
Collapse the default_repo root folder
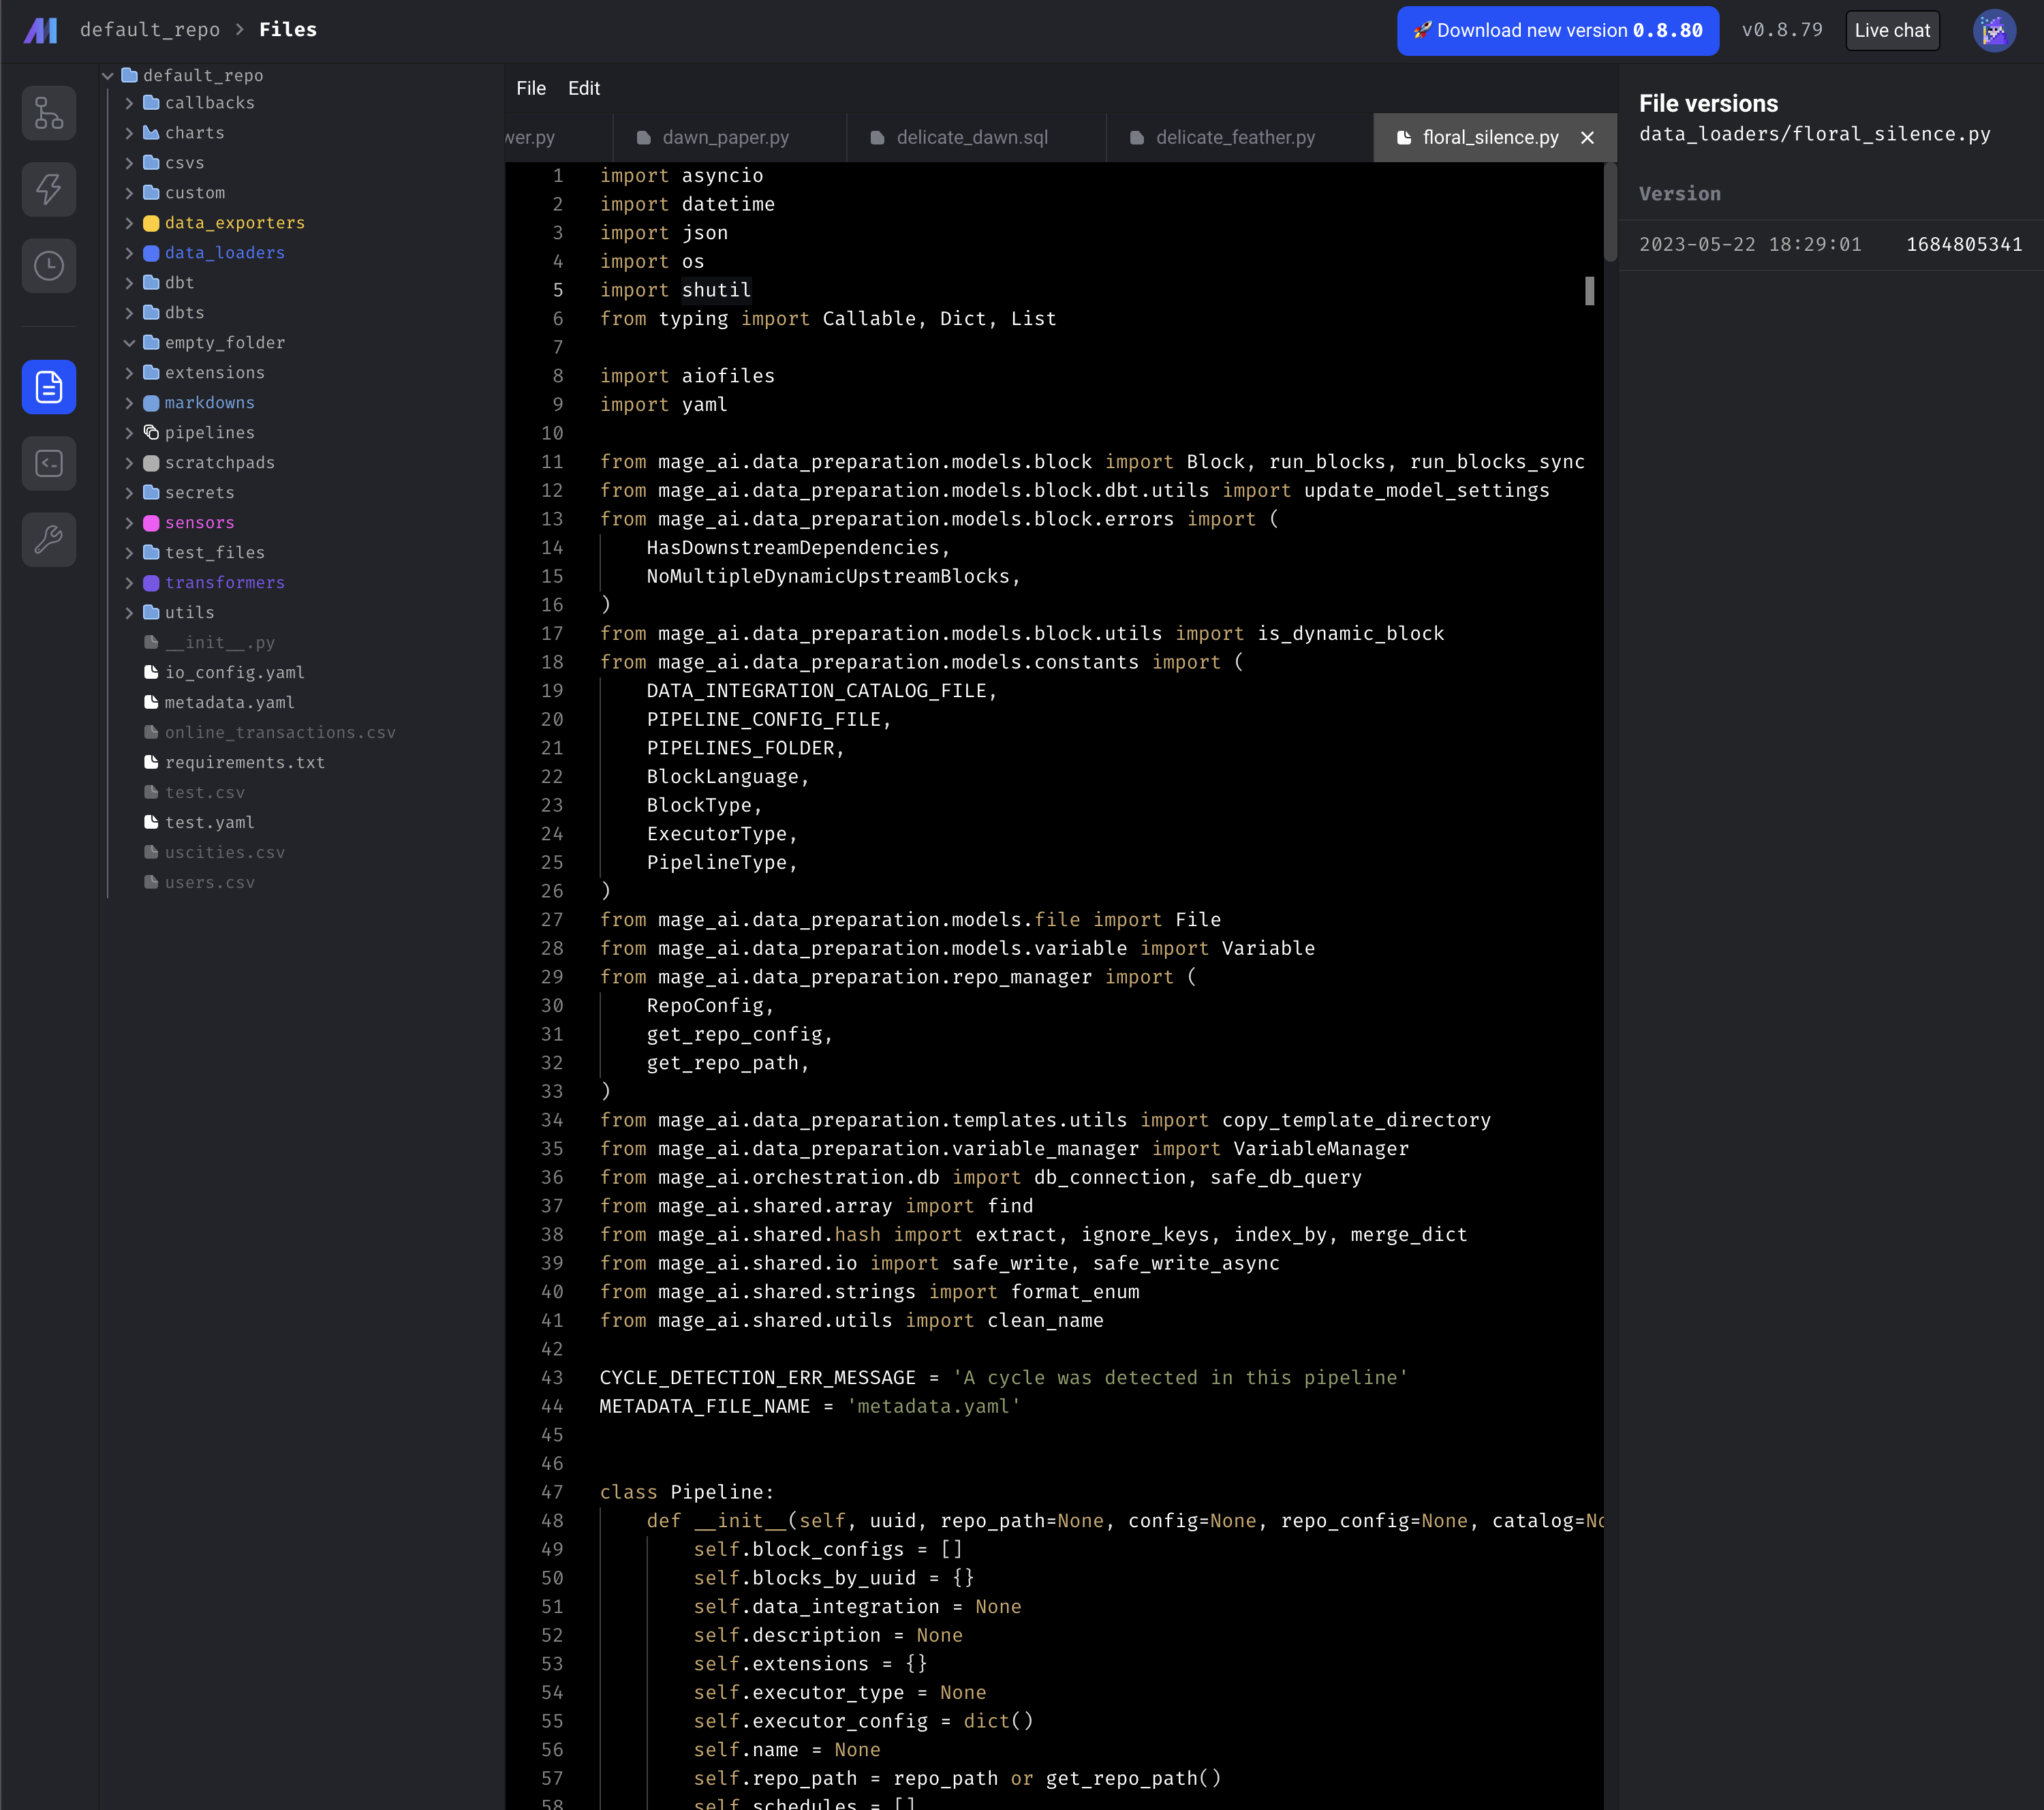click(107, 76)
